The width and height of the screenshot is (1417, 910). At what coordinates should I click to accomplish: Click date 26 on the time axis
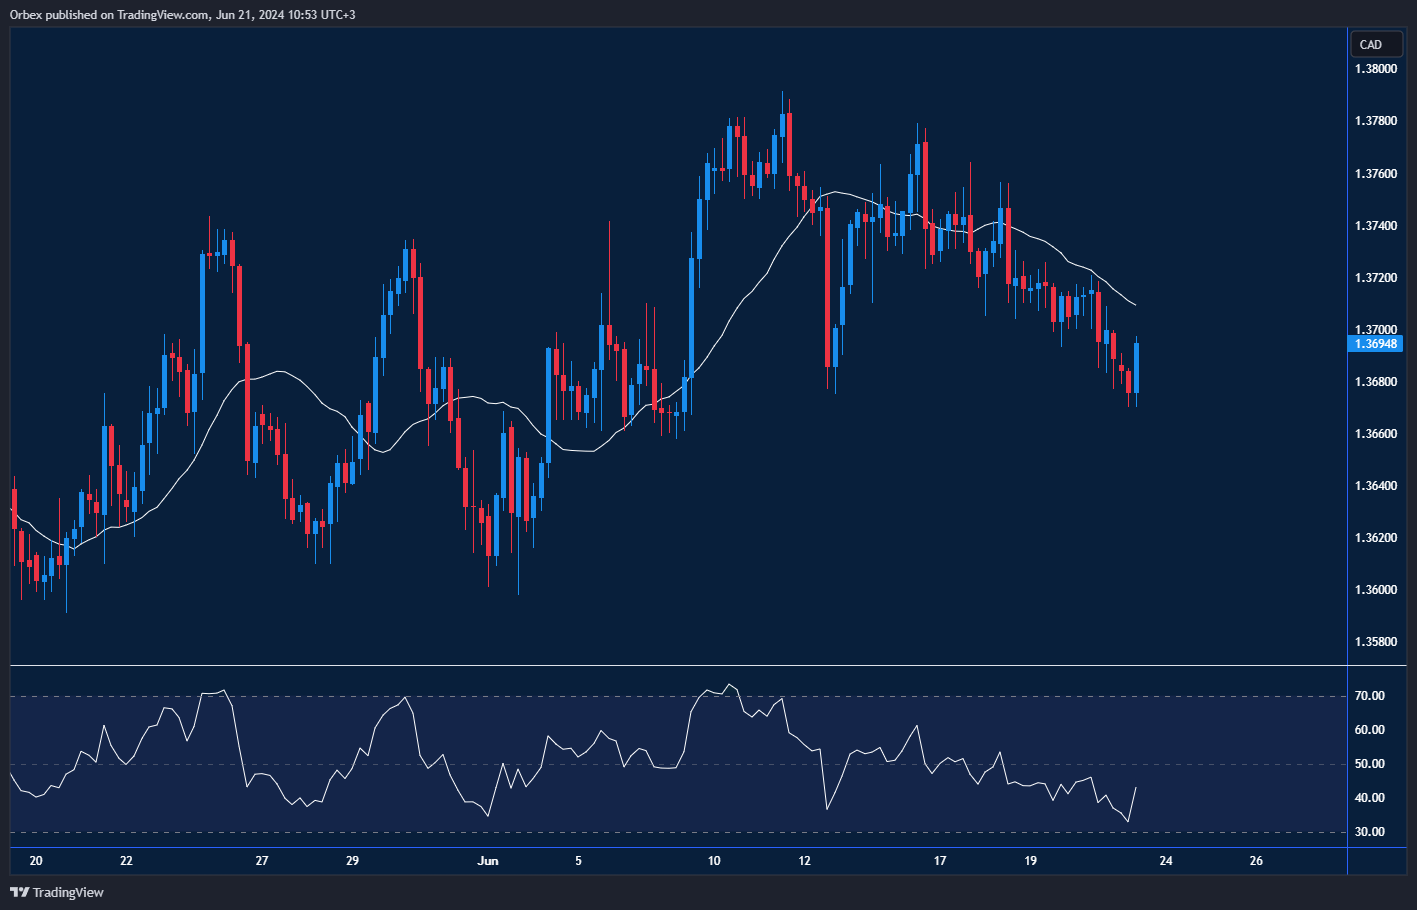[1256, 861]
